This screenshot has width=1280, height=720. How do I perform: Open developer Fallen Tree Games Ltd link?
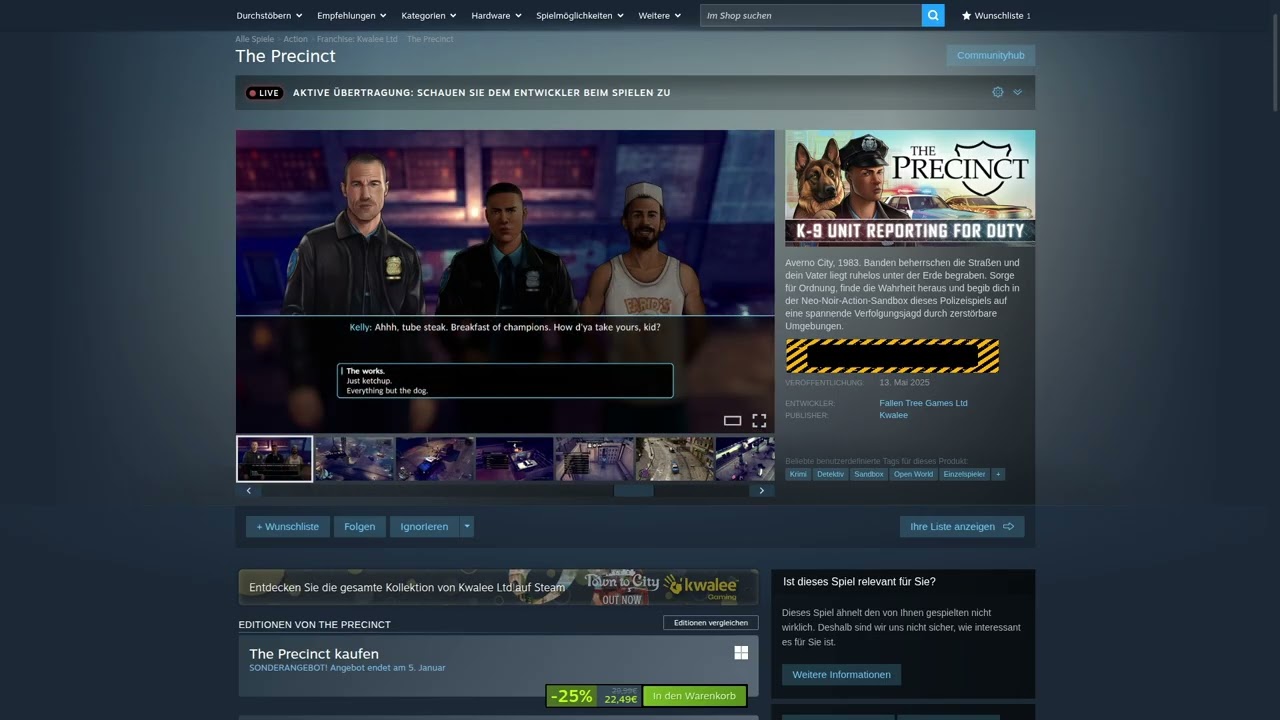pos(923,403)
